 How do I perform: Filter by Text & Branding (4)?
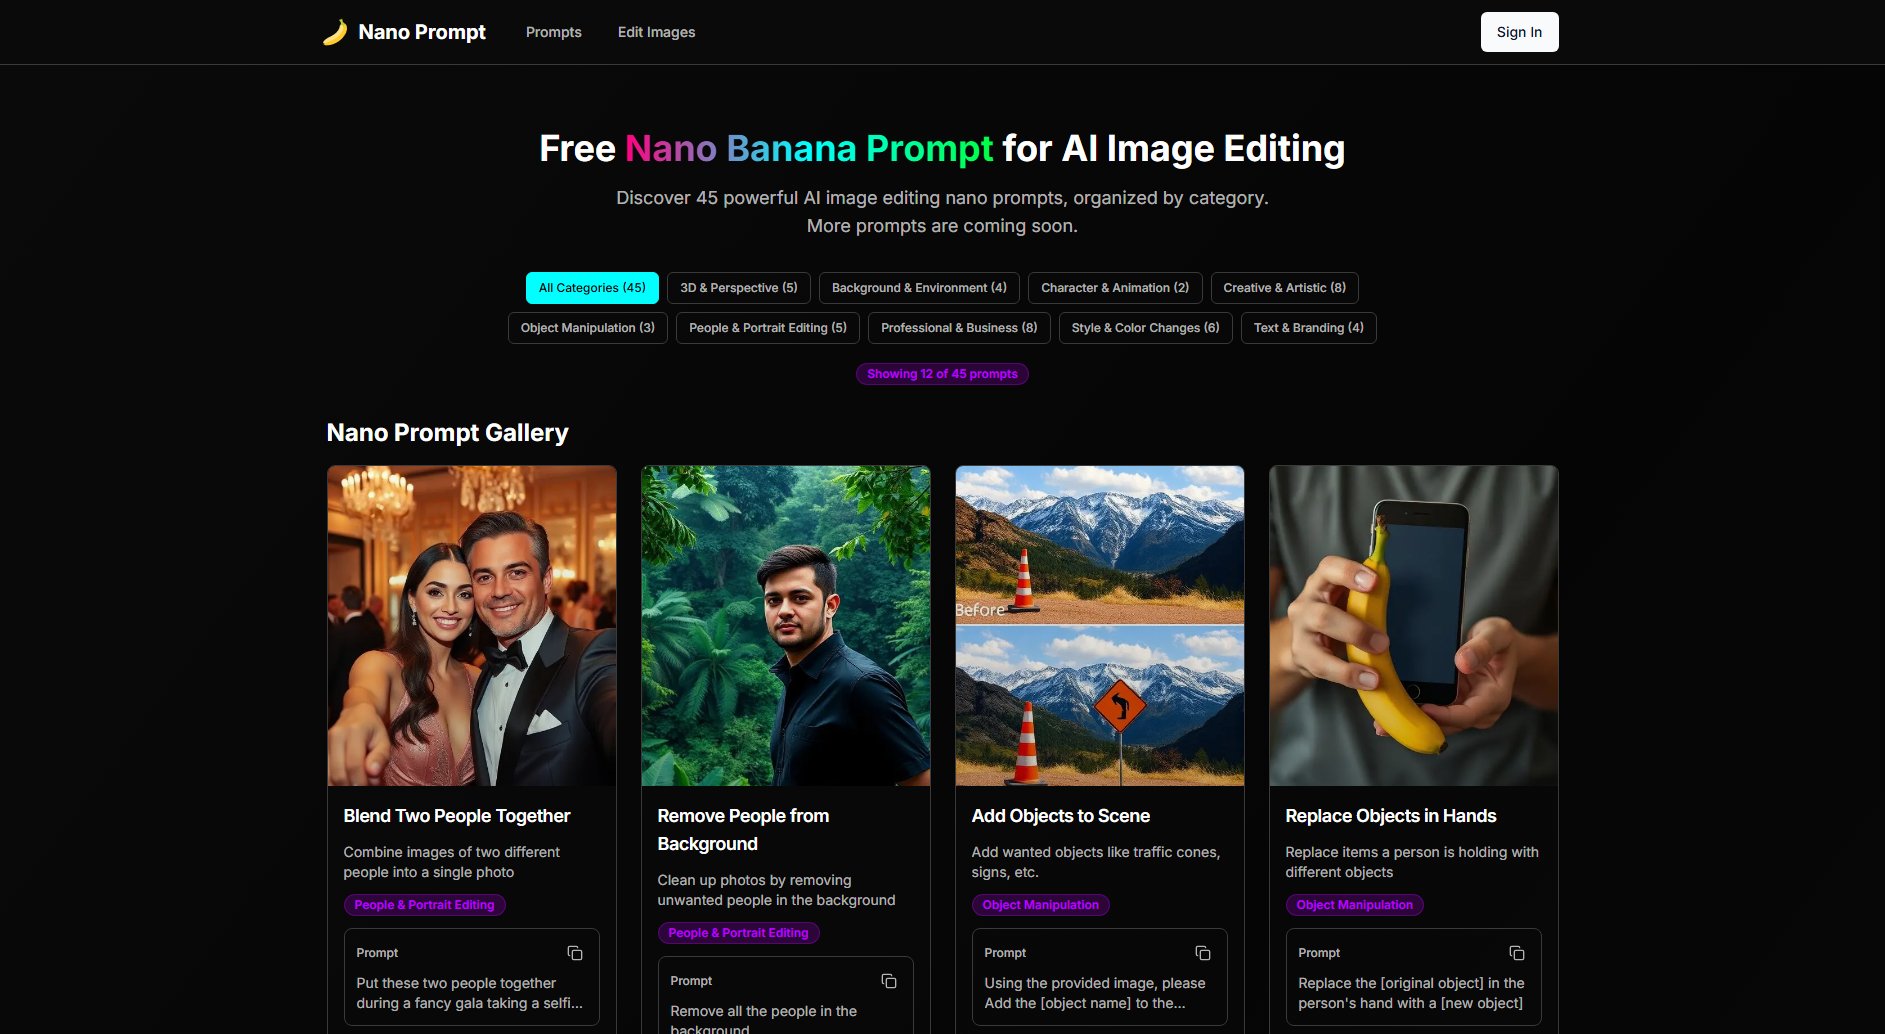pyautogui.click(x=1309, y=328)
